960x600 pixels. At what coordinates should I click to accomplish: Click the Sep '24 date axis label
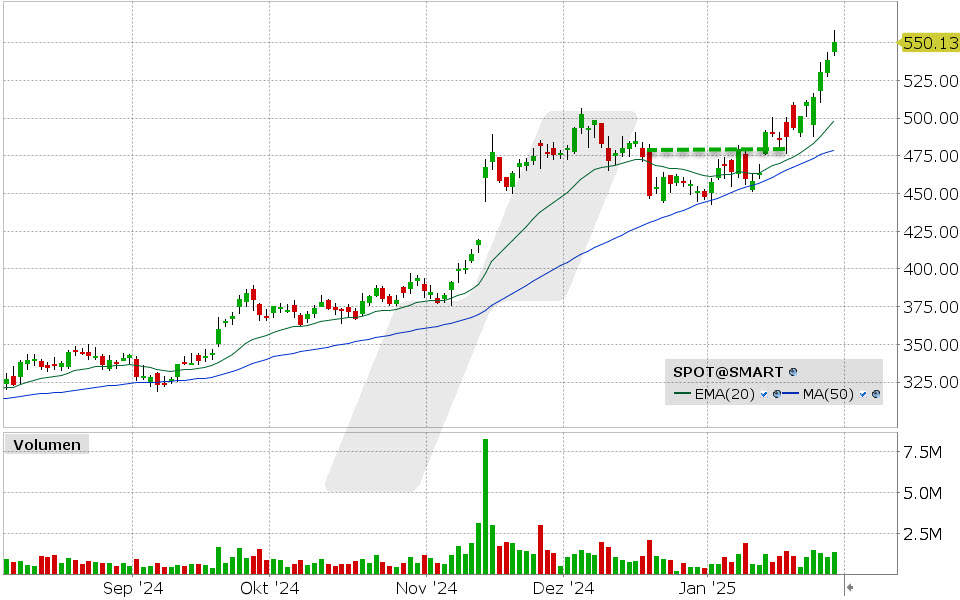[133, 588]
